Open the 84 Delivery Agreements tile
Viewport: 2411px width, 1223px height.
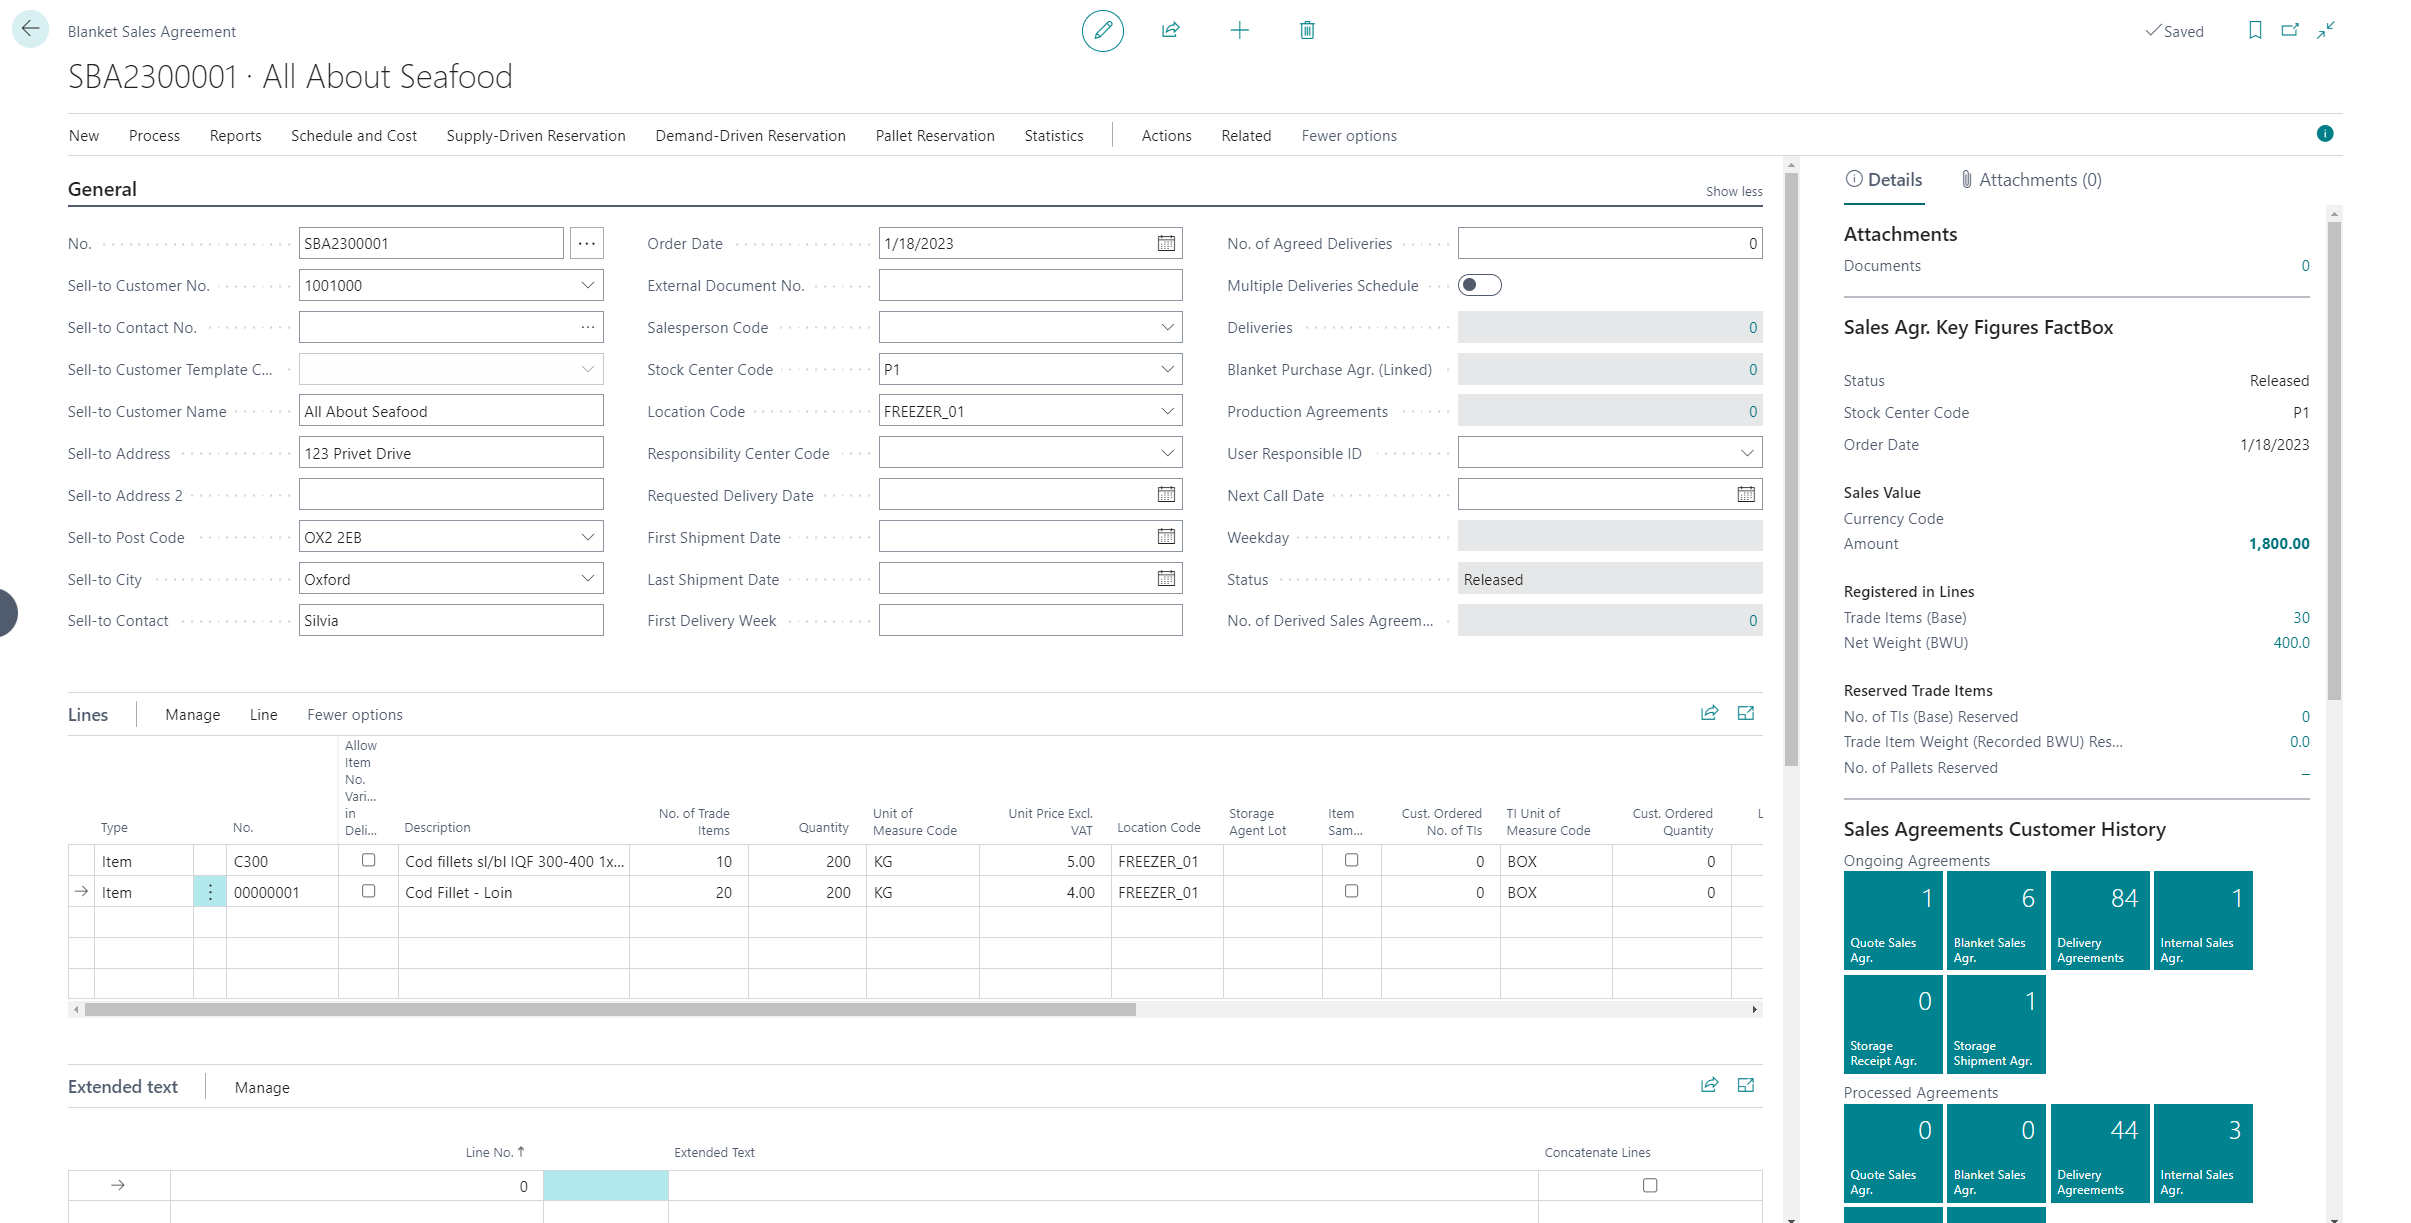tap(2099, 919)
